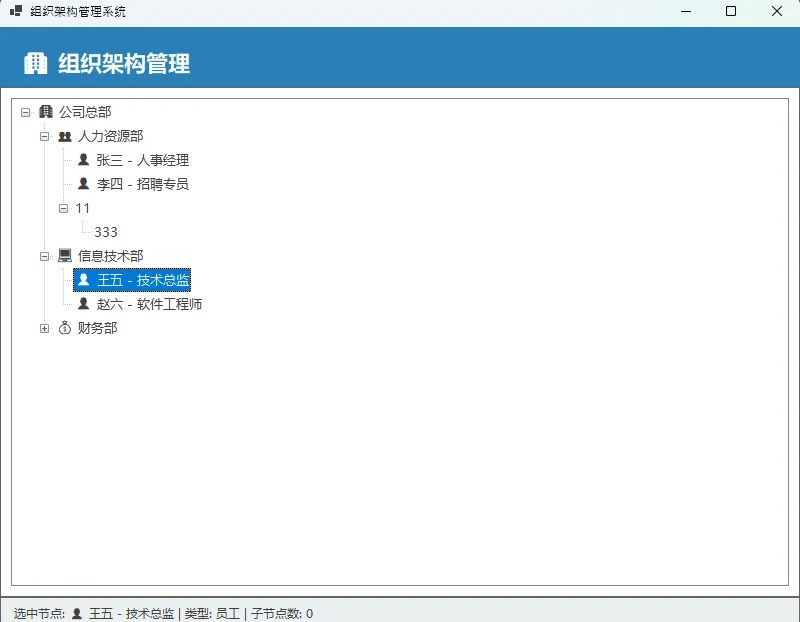Collapse the node named 11
This screenshot has height=622, width=800.
tap(64, 208)
